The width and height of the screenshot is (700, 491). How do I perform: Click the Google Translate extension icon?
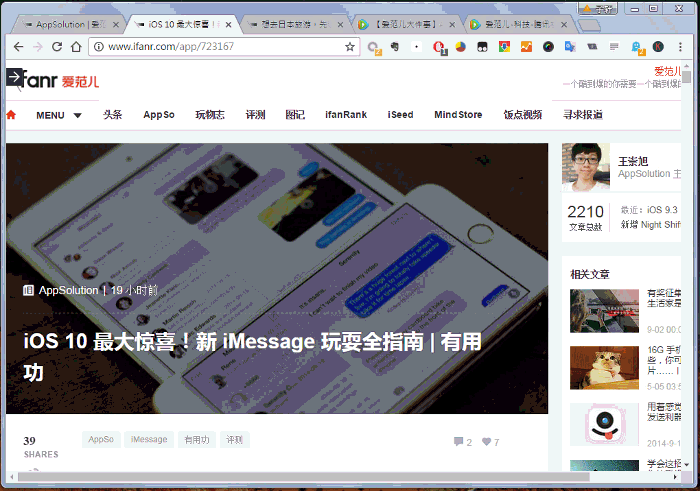pos(570,46)
